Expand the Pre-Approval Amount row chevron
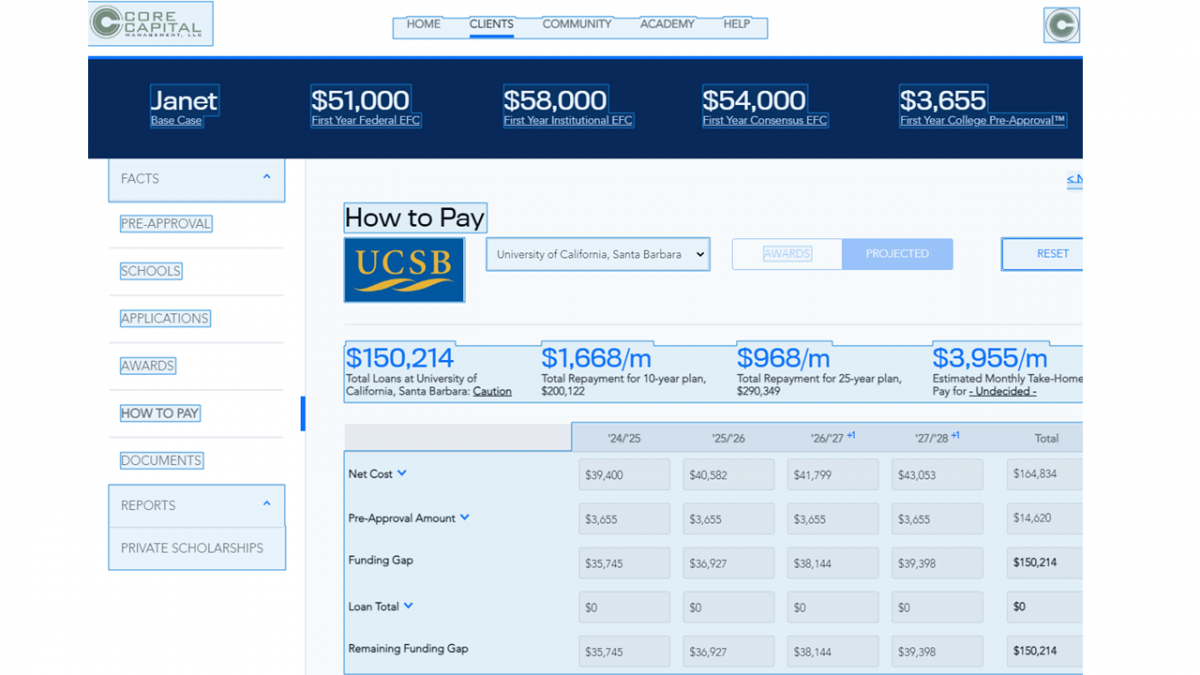The image size is (1200, 675). coord(465,518)
